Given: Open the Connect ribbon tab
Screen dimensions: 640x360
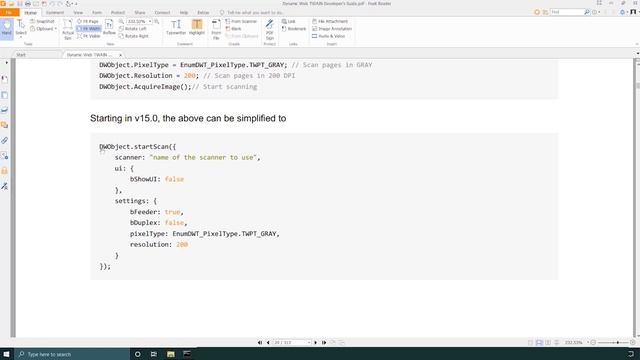Looking at the screenshot, I should tap(162, 13).
